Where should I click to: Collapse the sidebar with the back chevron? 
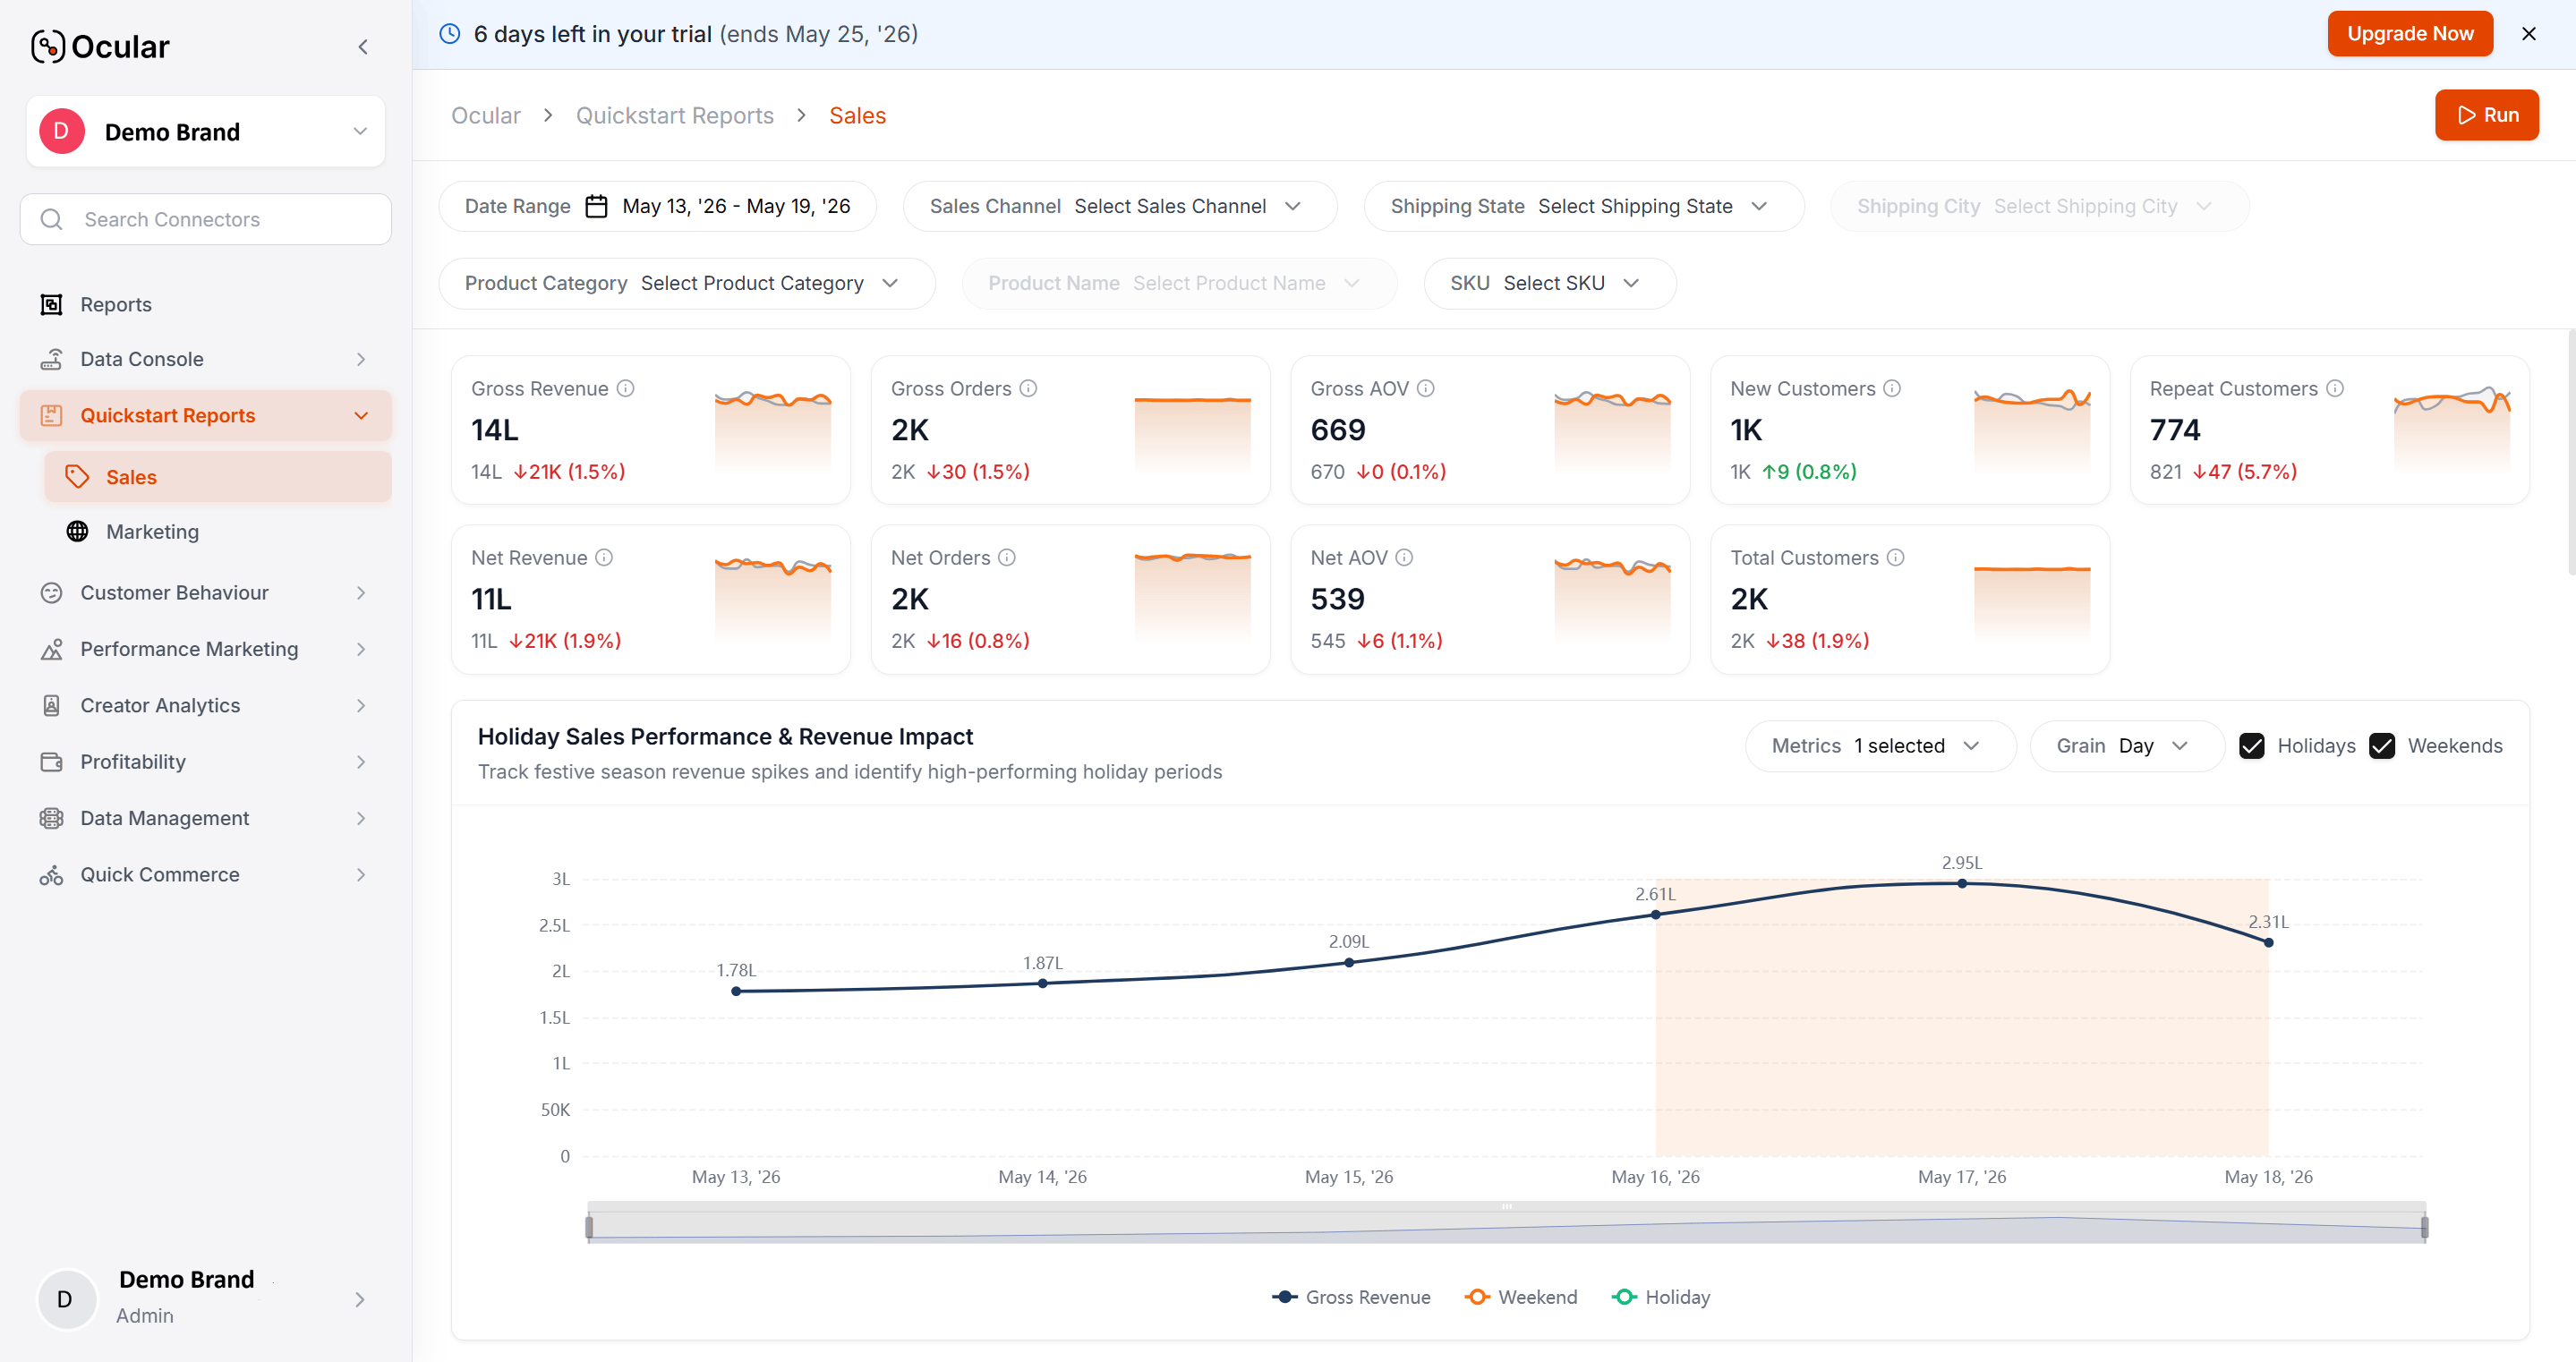pyautogui.click(x=363, y=47)
